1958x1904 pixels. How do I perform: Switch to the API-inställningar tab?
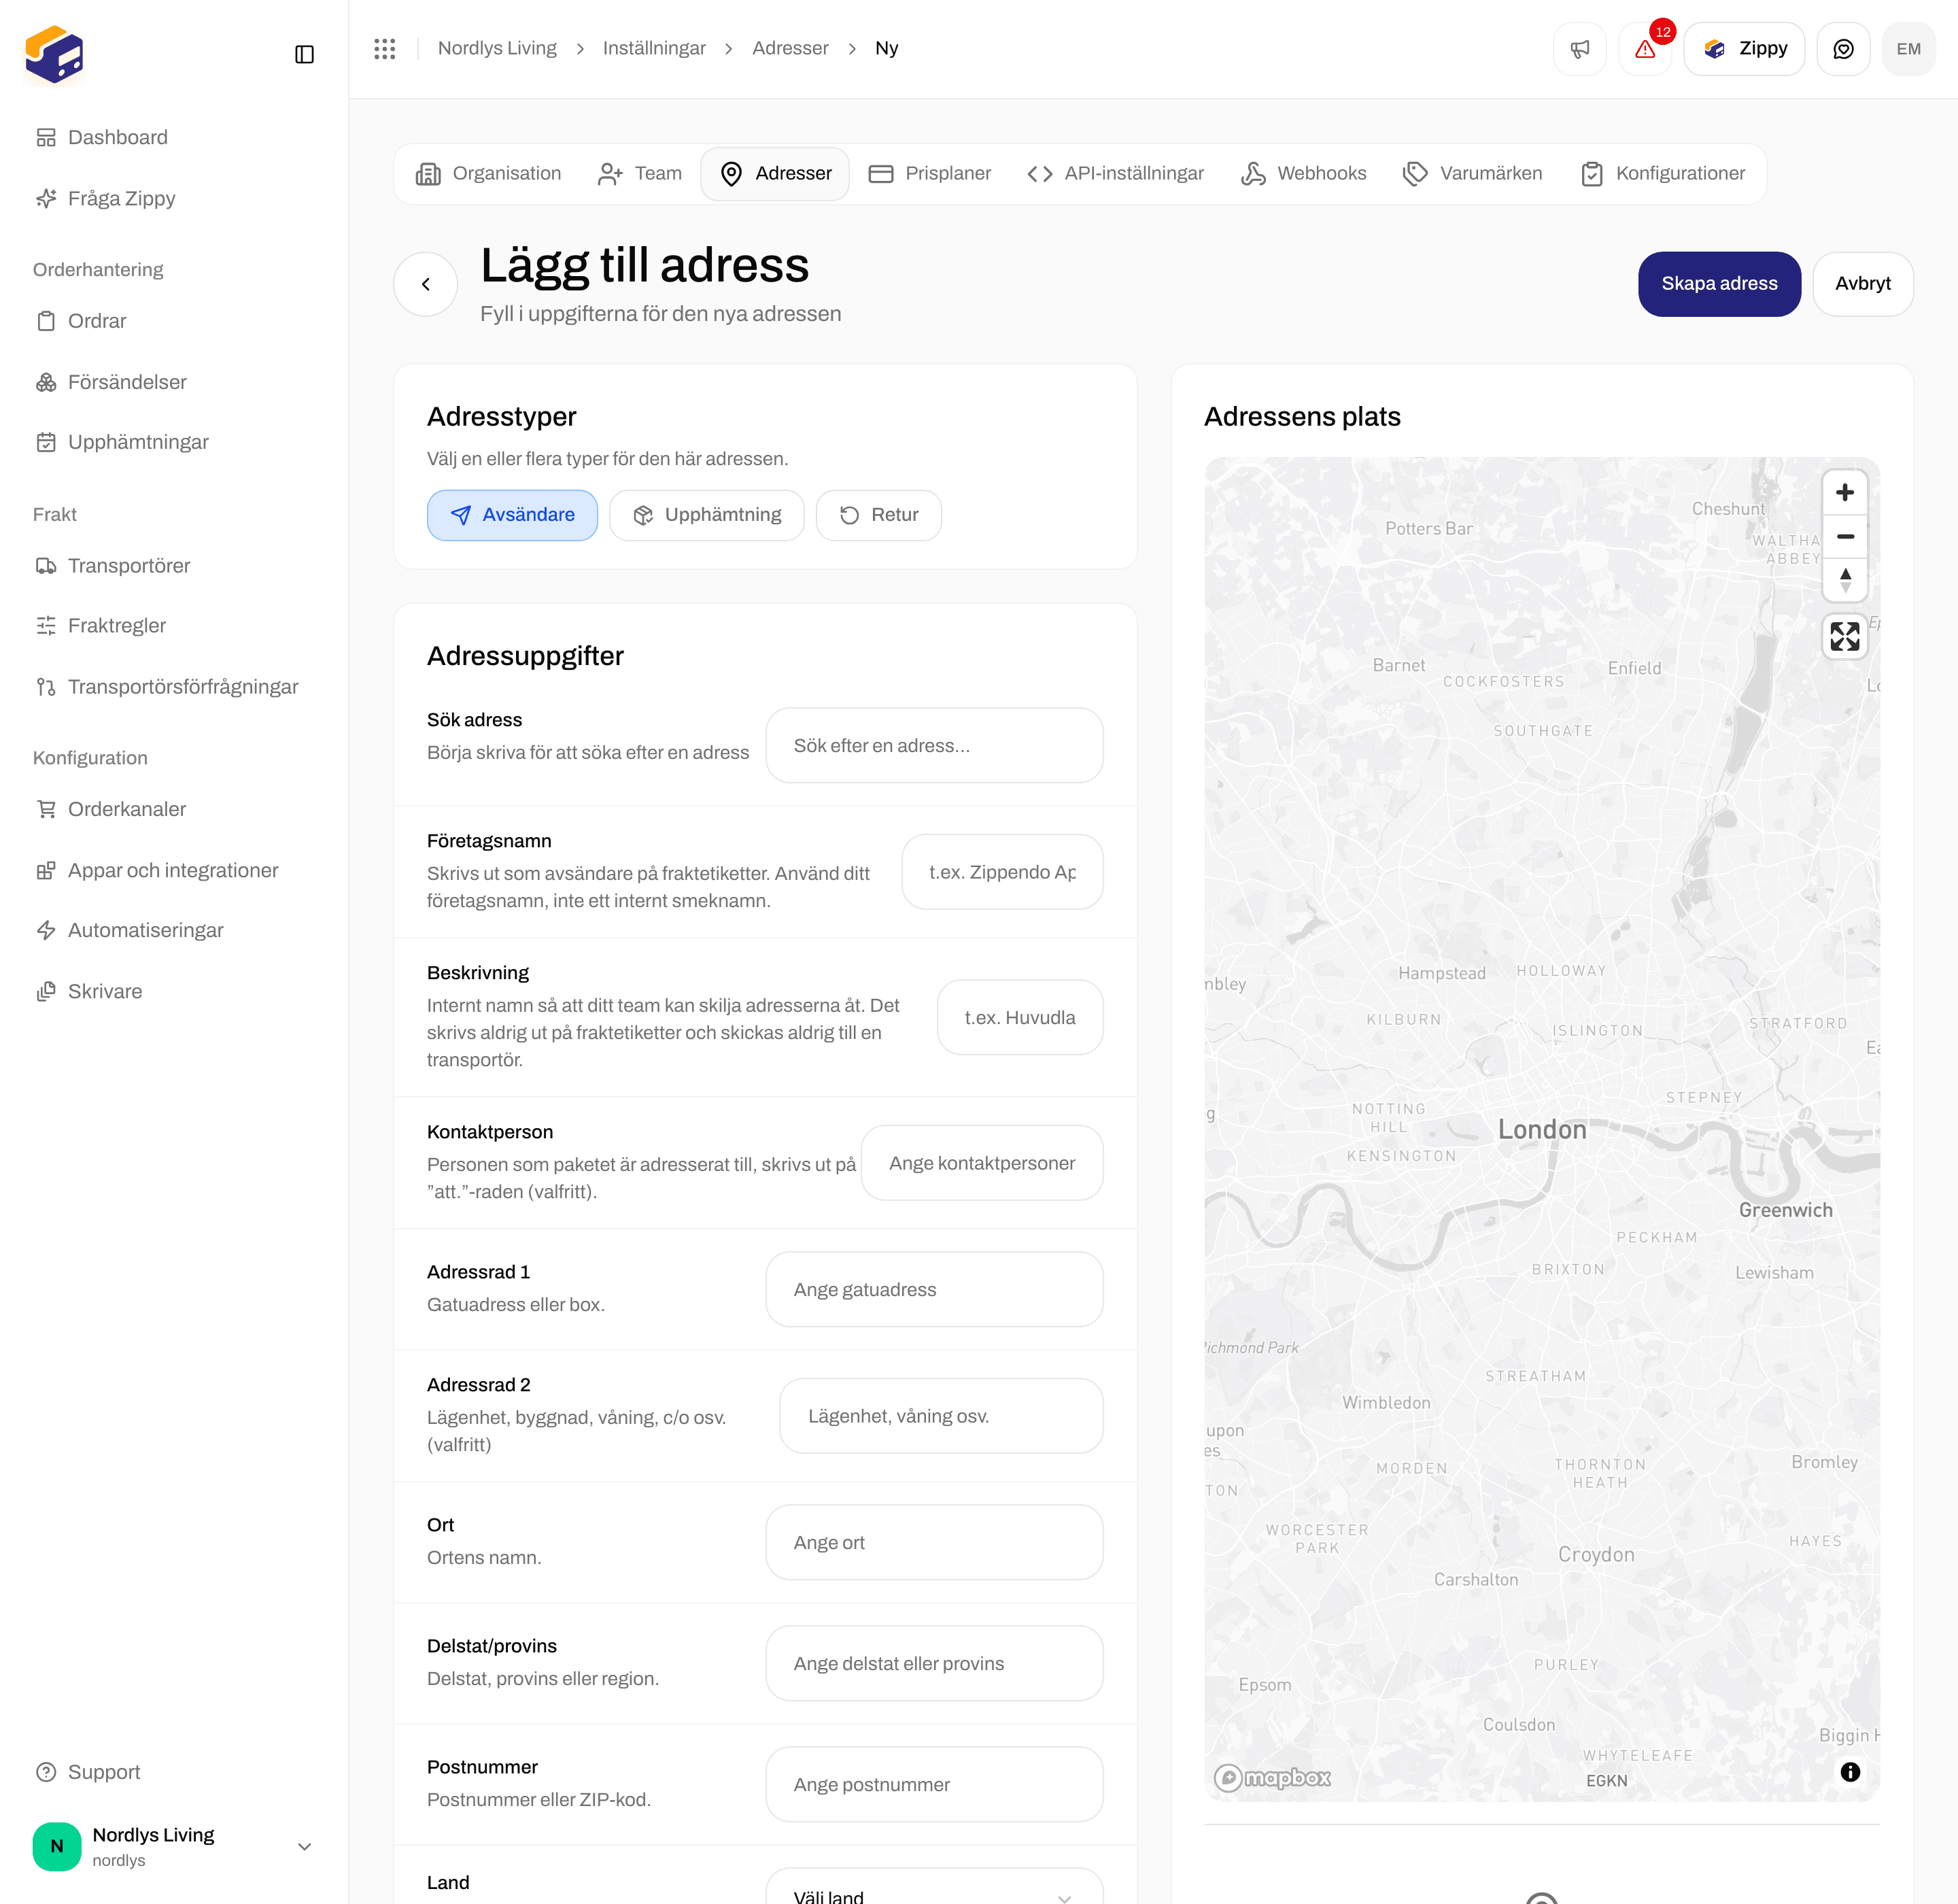coord(1115,174)
